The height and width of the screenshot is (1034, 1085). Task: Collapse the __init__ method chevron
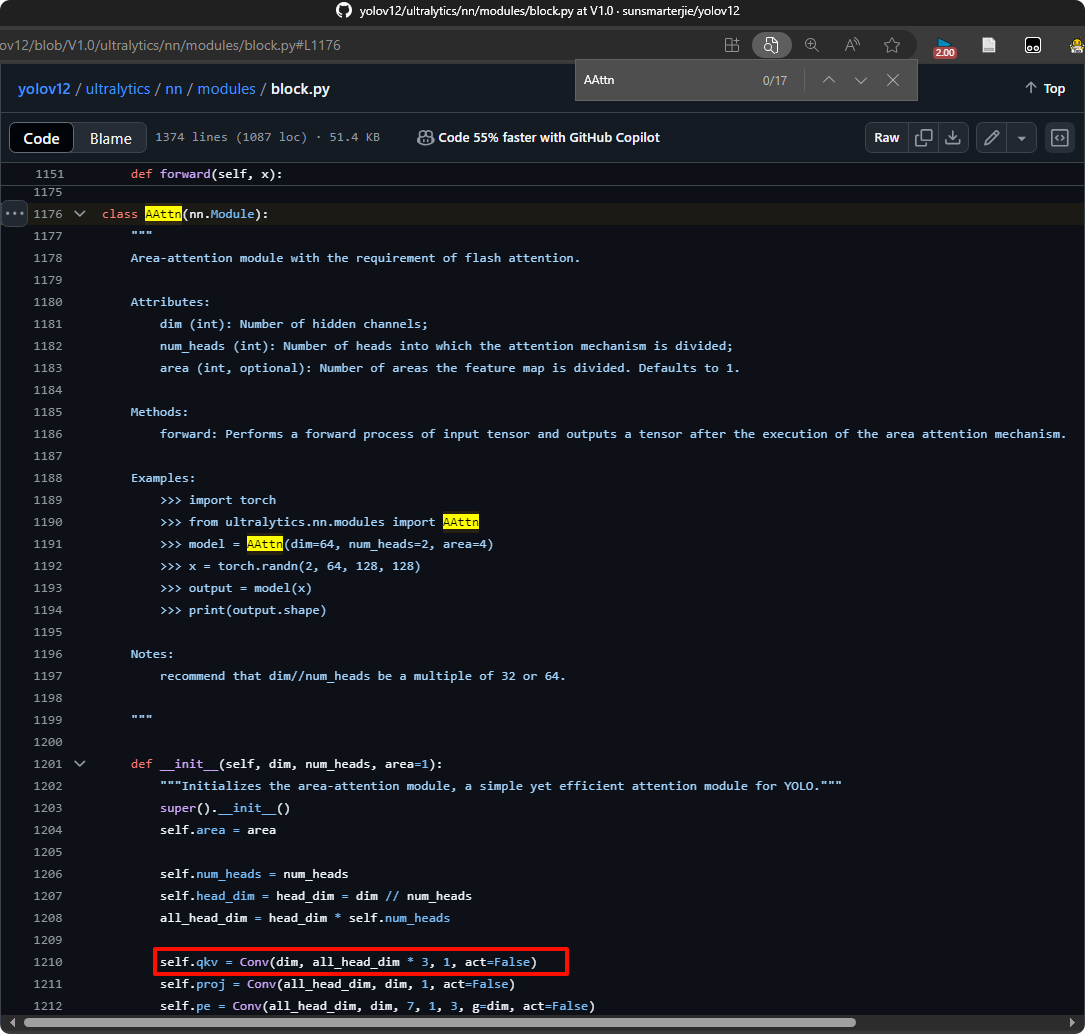coord(79,763)
